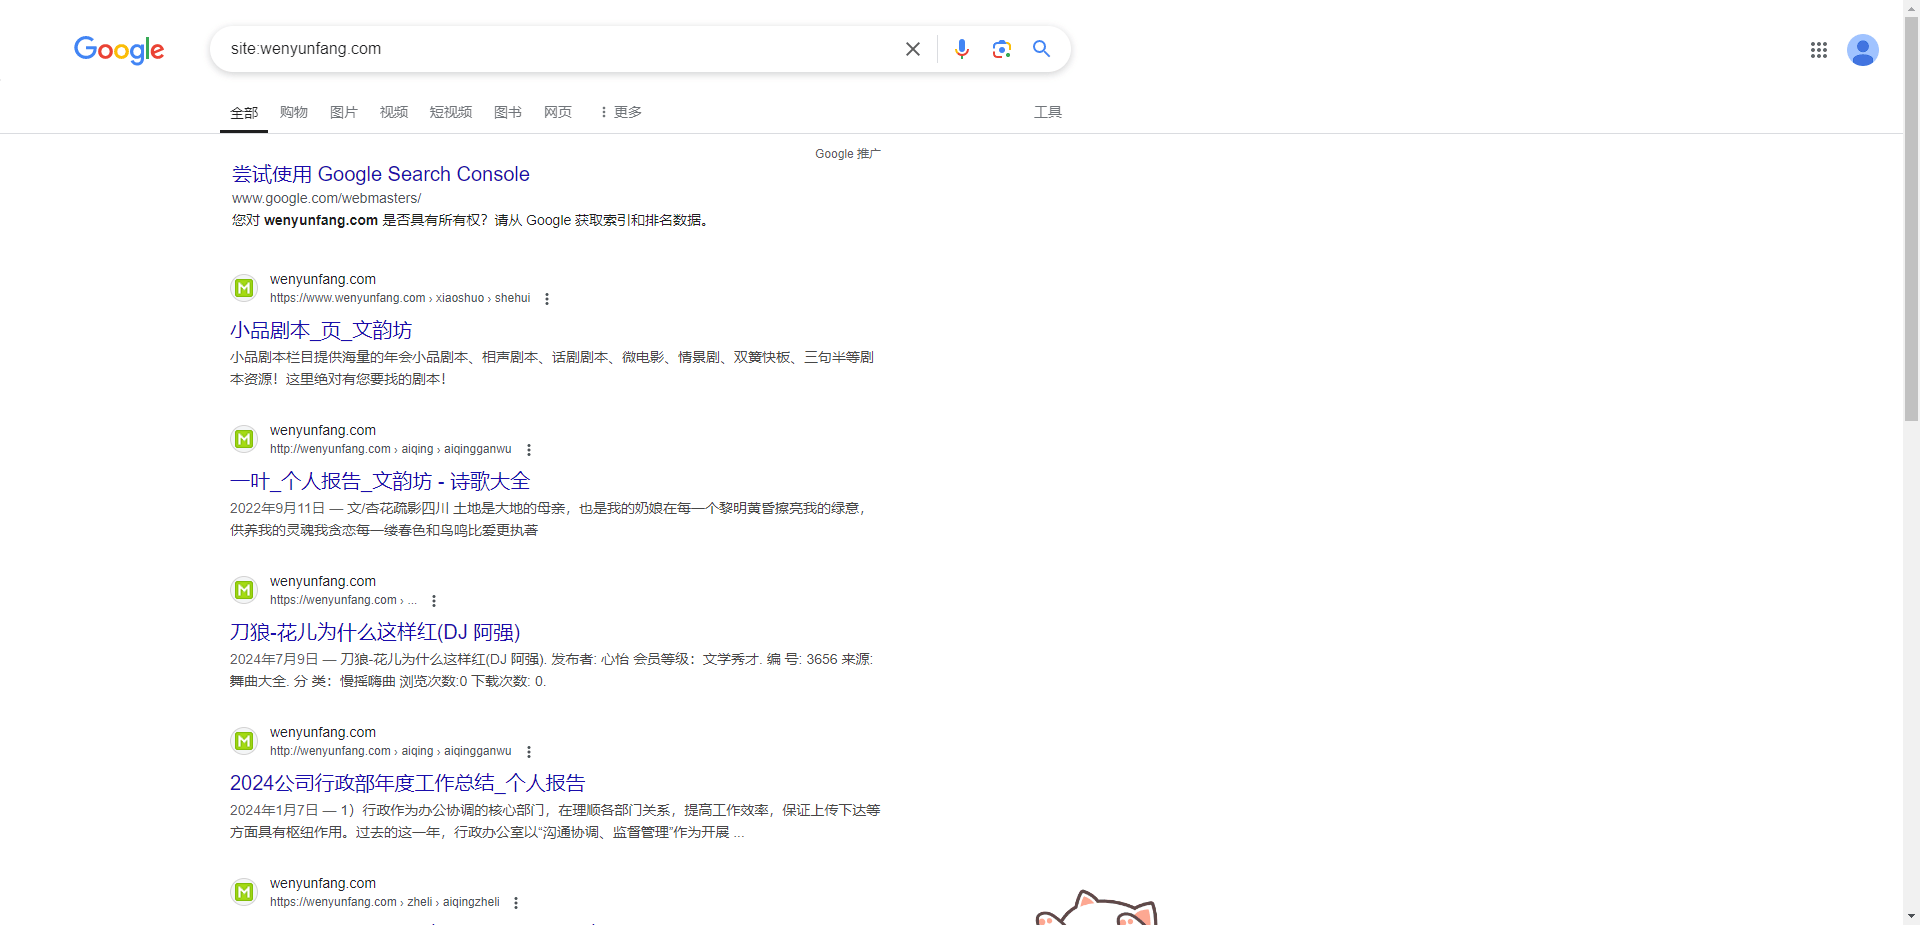Open the Google account avatar
1920x925 pixels.
click(x=1862, y=50)
